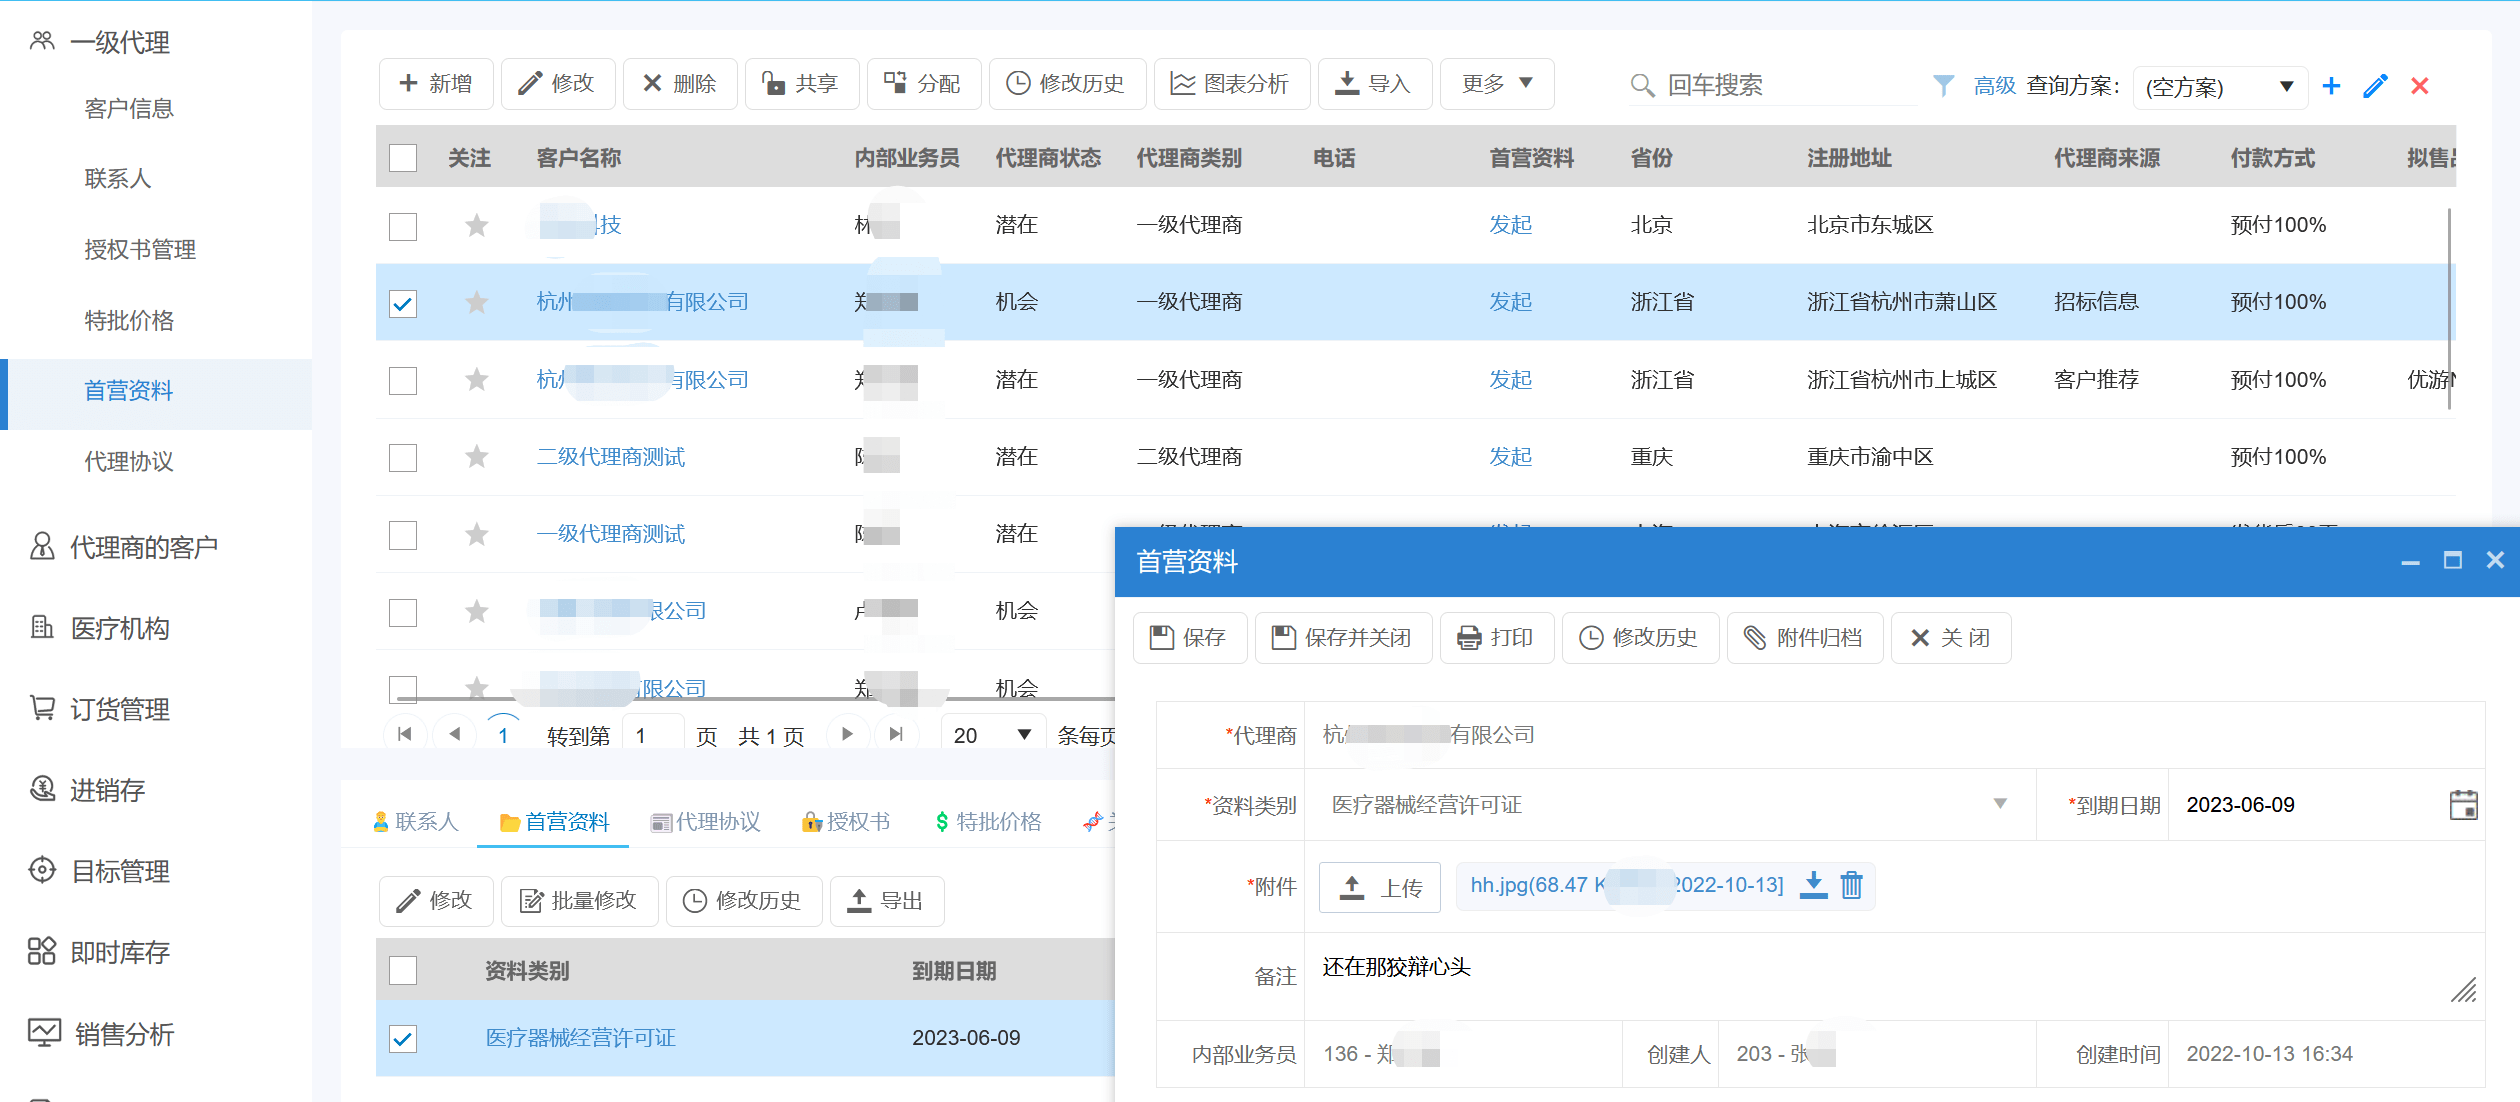Viewport: 2520px width, 1102px height.
Task: Open the 导入 import tool
Action: [x=1375, y=84]
